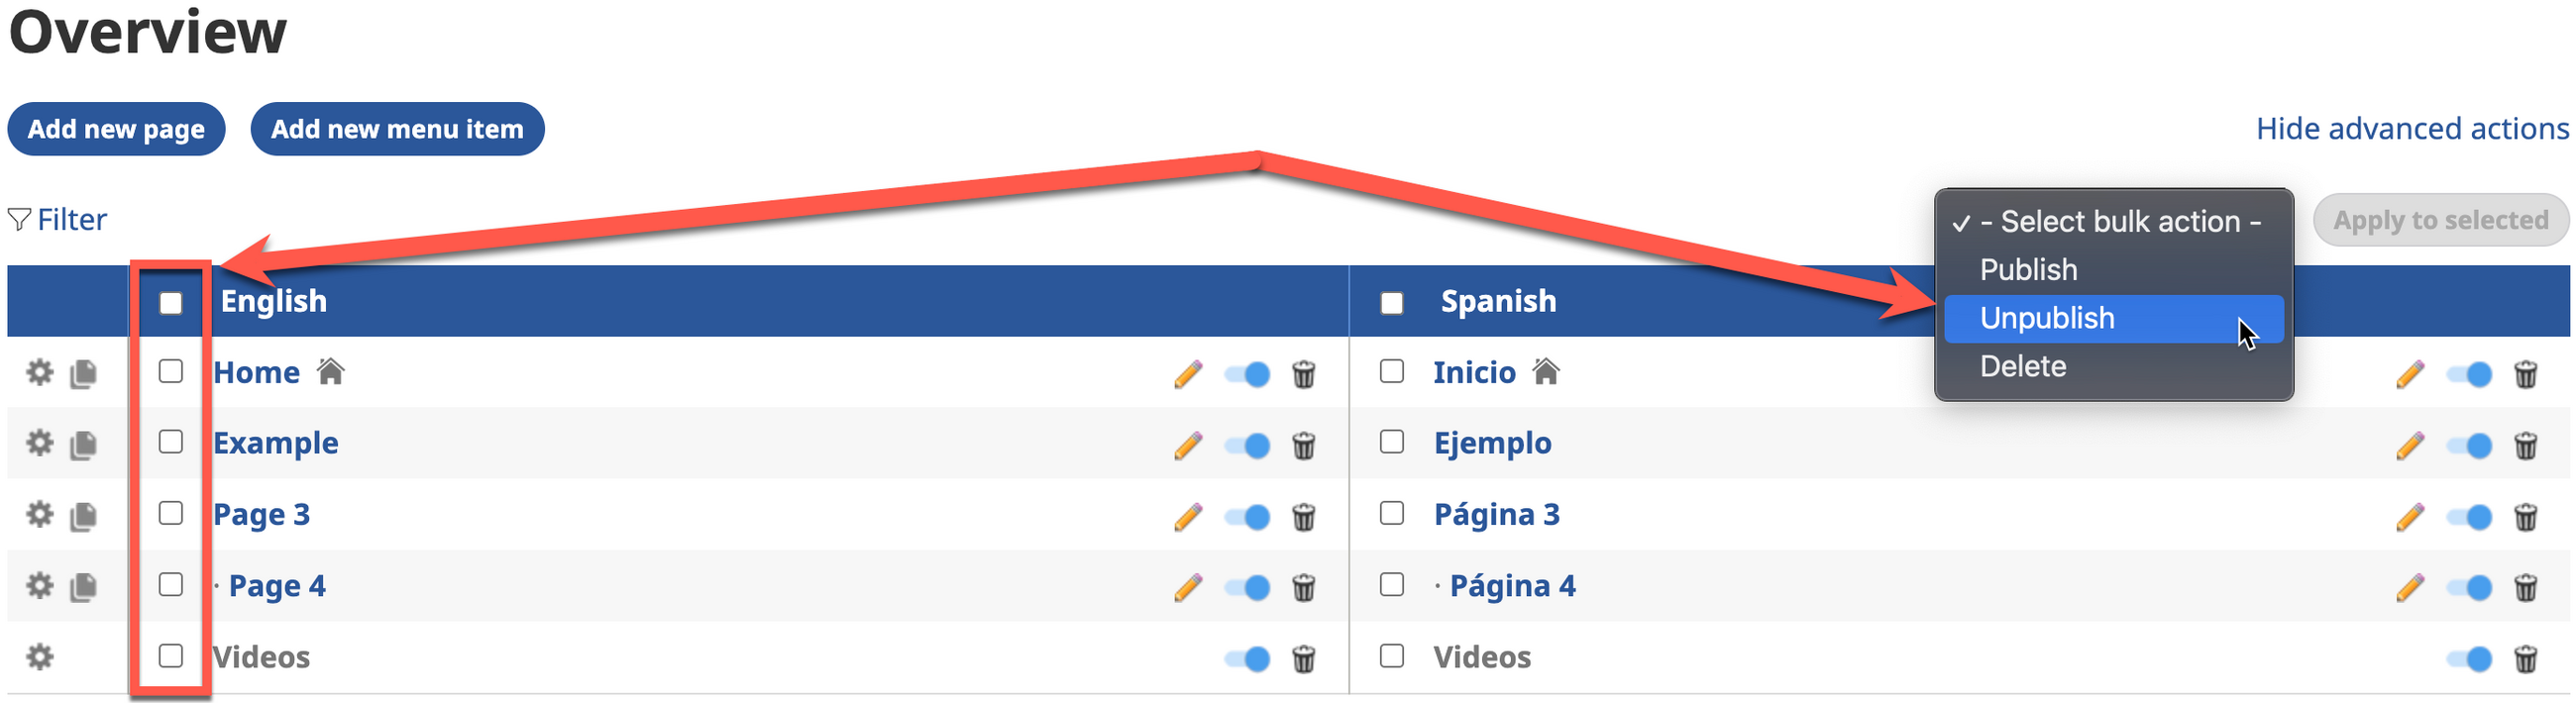Viewport: 2576px width, 703px height.
Task: Click the duplicate icon on Page 4 row
Action: tap(84, 587)
